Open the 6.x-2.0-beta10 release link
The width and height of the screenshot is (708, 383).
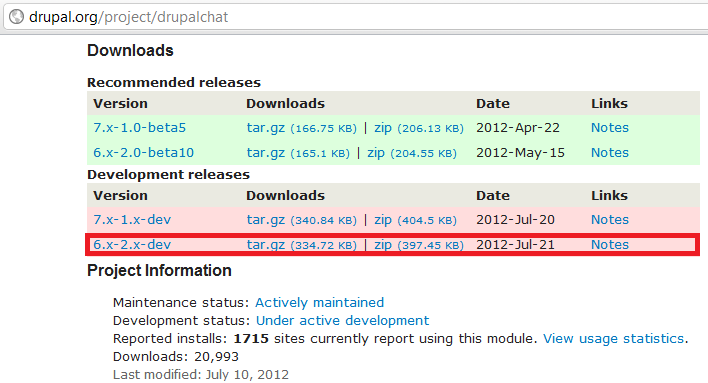tap(144, 153)
